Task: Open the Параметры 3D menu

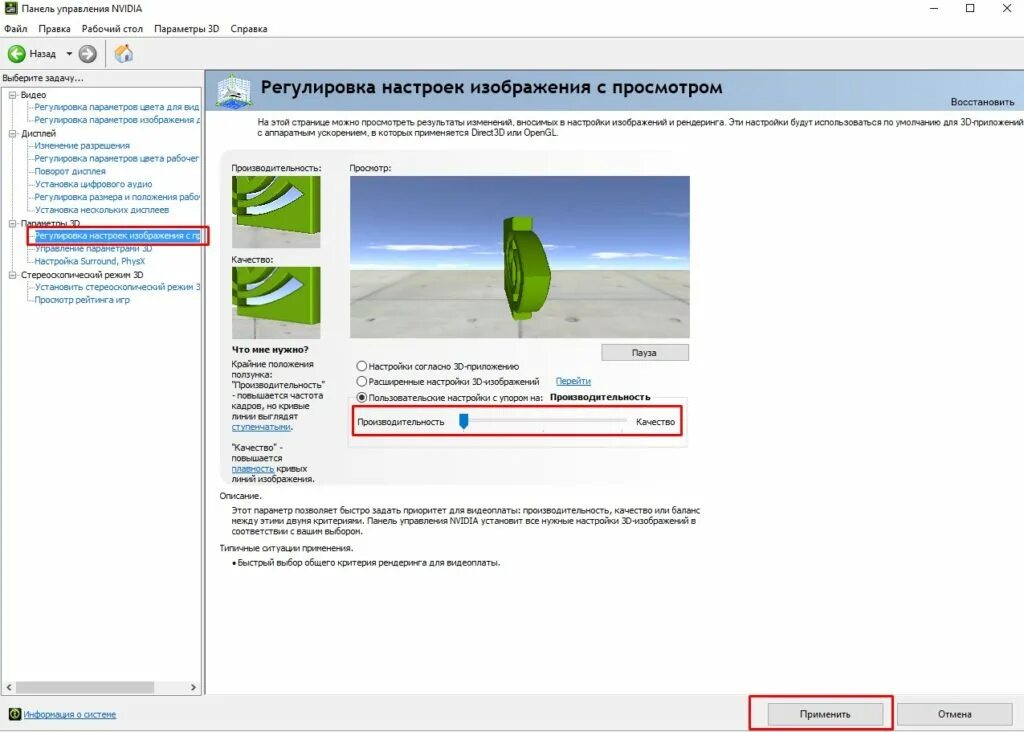Action: tap(187, 29)
